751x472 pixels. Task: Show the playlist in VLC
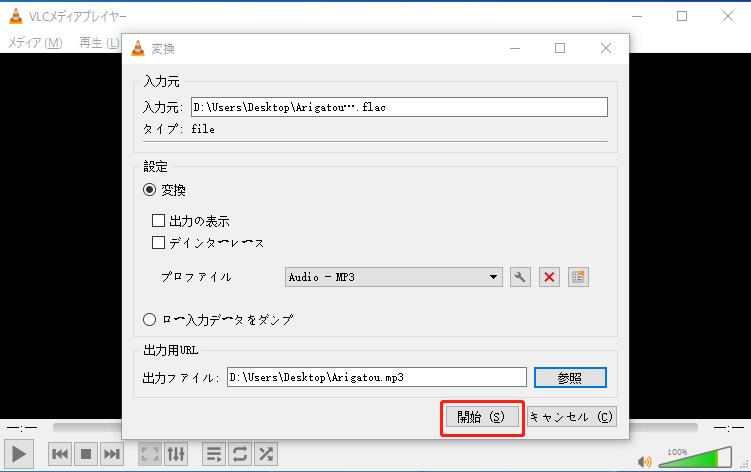(214, 454)
